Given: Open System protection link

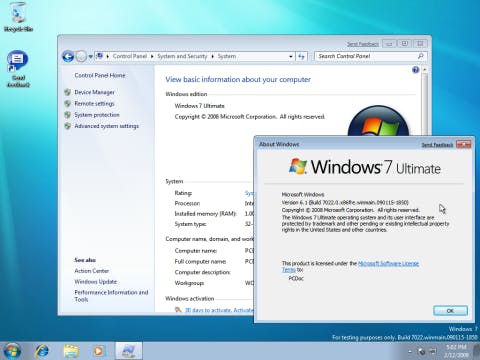Looking at the screenshot, I should [97, 115].
